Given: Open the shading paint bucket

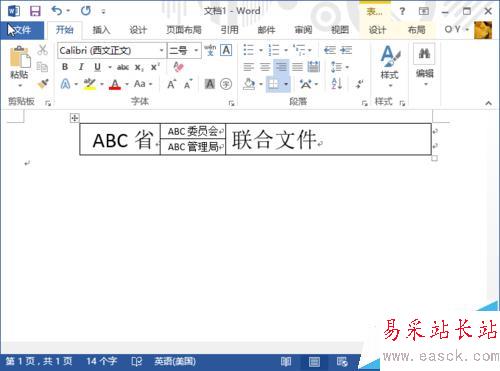Looking at the screenshot, I should tap(249, 84).
